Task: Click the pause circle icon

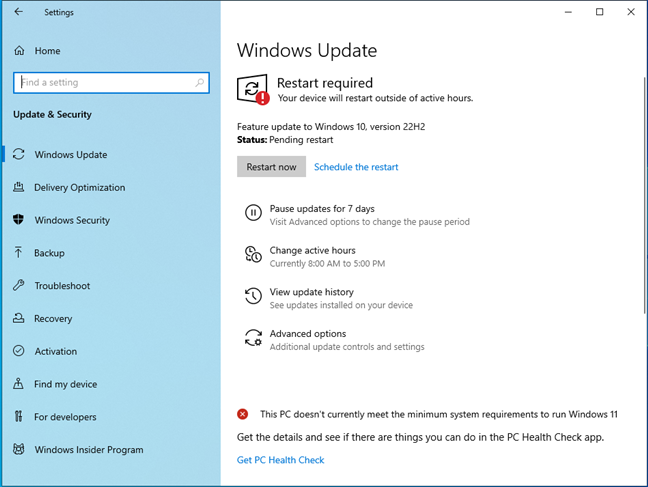Action: pyautogui.click(x=253, y=212)
